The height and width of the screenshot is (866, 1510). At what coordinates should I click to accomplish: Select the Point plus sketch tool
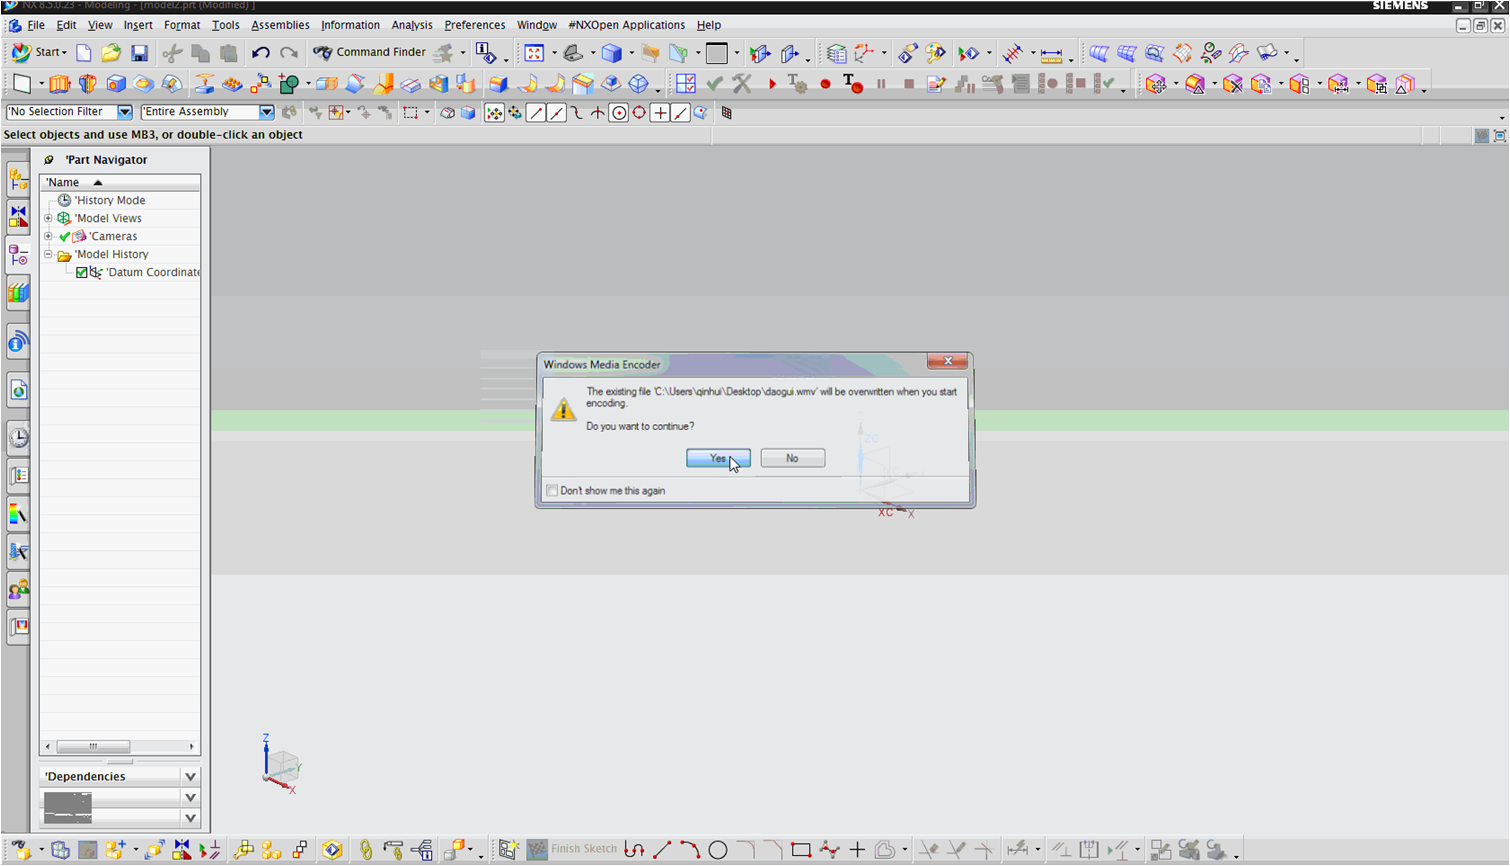coord(856,850)
